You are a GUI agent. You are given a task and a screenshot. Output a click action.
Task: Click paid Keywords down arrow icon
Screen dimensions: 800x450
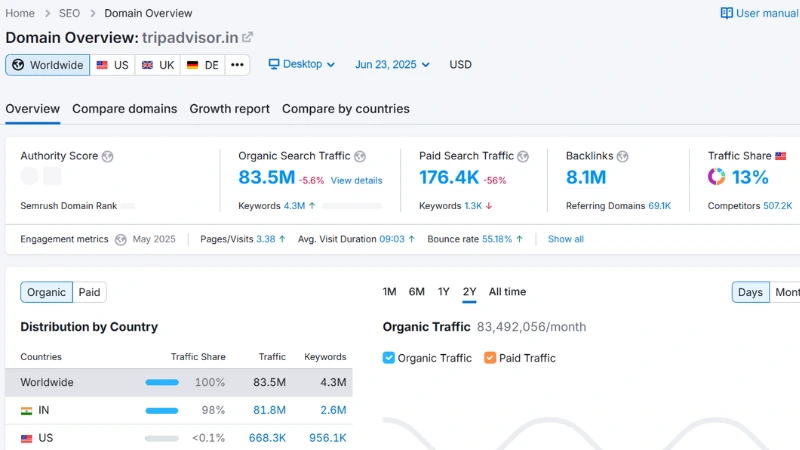[489, 206]
